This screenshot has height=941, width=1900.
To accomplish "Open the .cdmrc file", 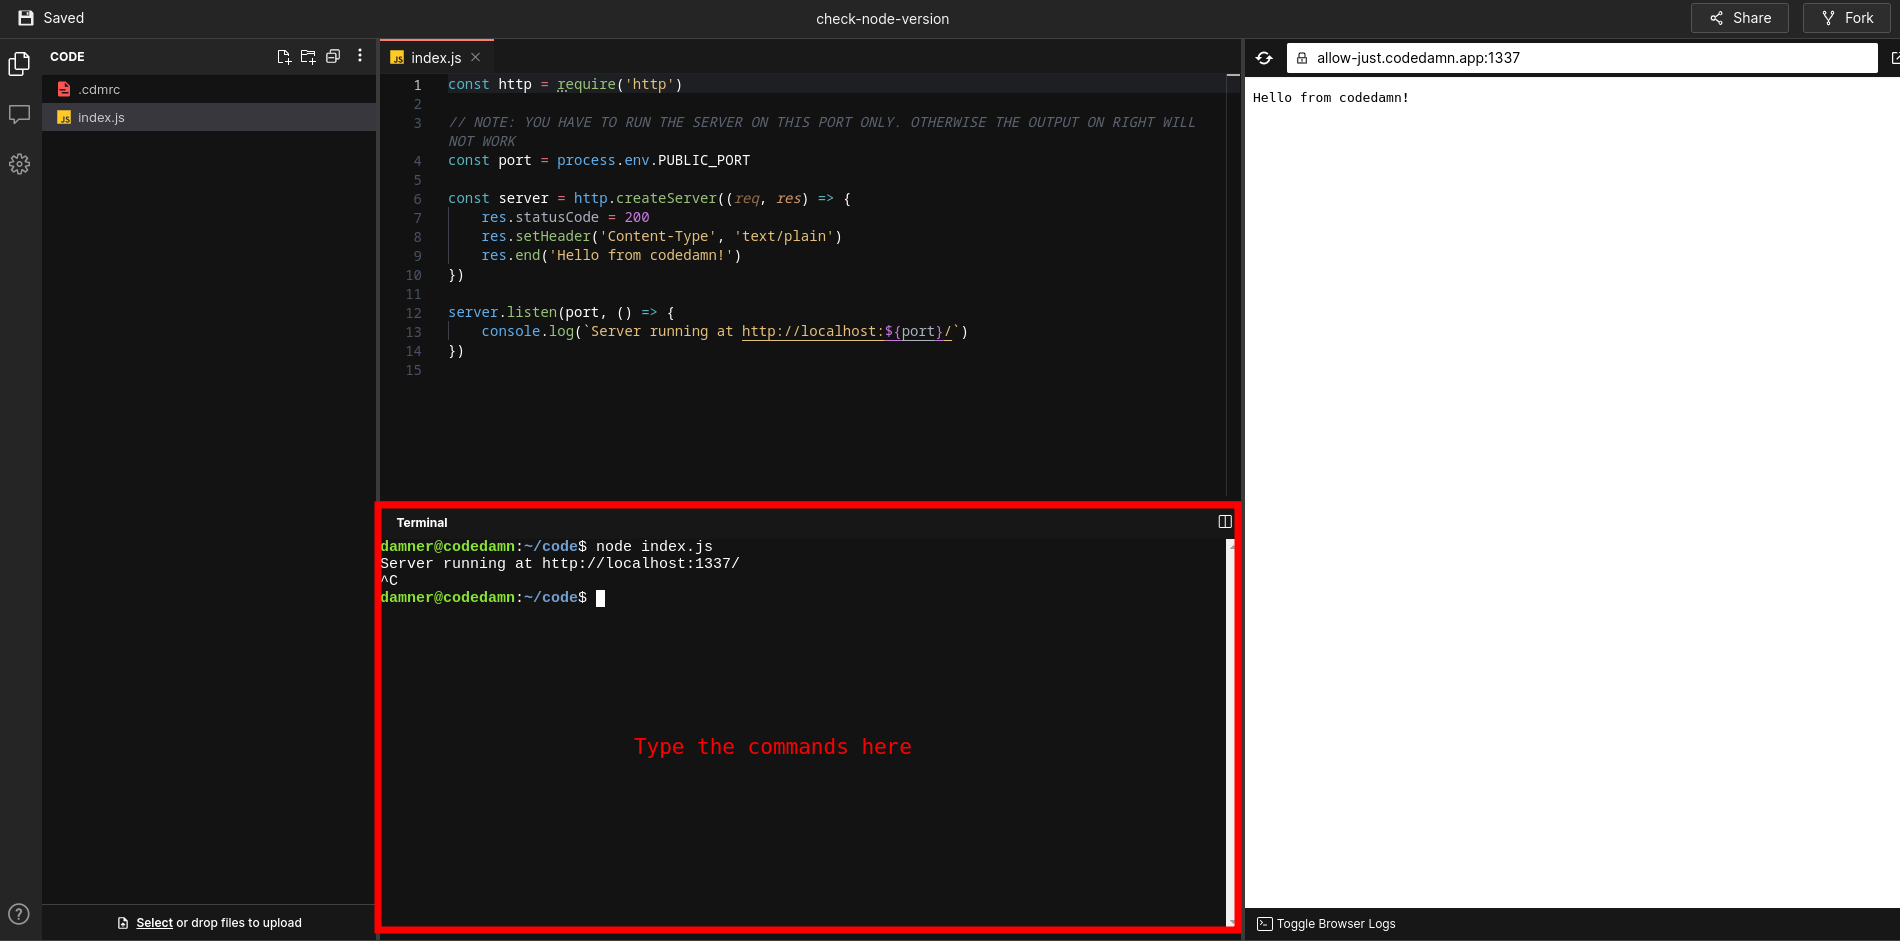I will click(x=99, y=89).
